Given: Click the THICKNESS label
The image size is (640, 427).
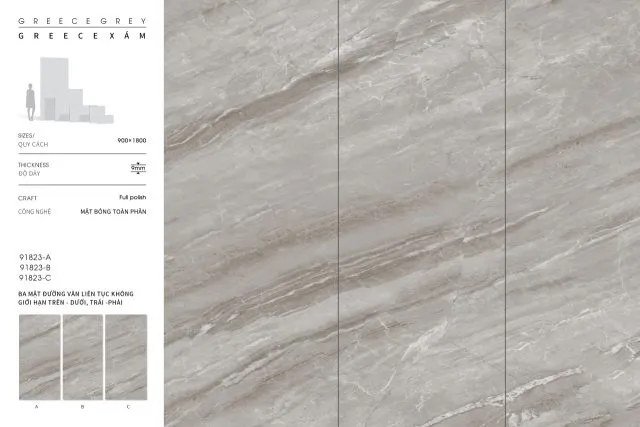Looking at the screenshot, I should pyautogui.click(x=33, y=165).
